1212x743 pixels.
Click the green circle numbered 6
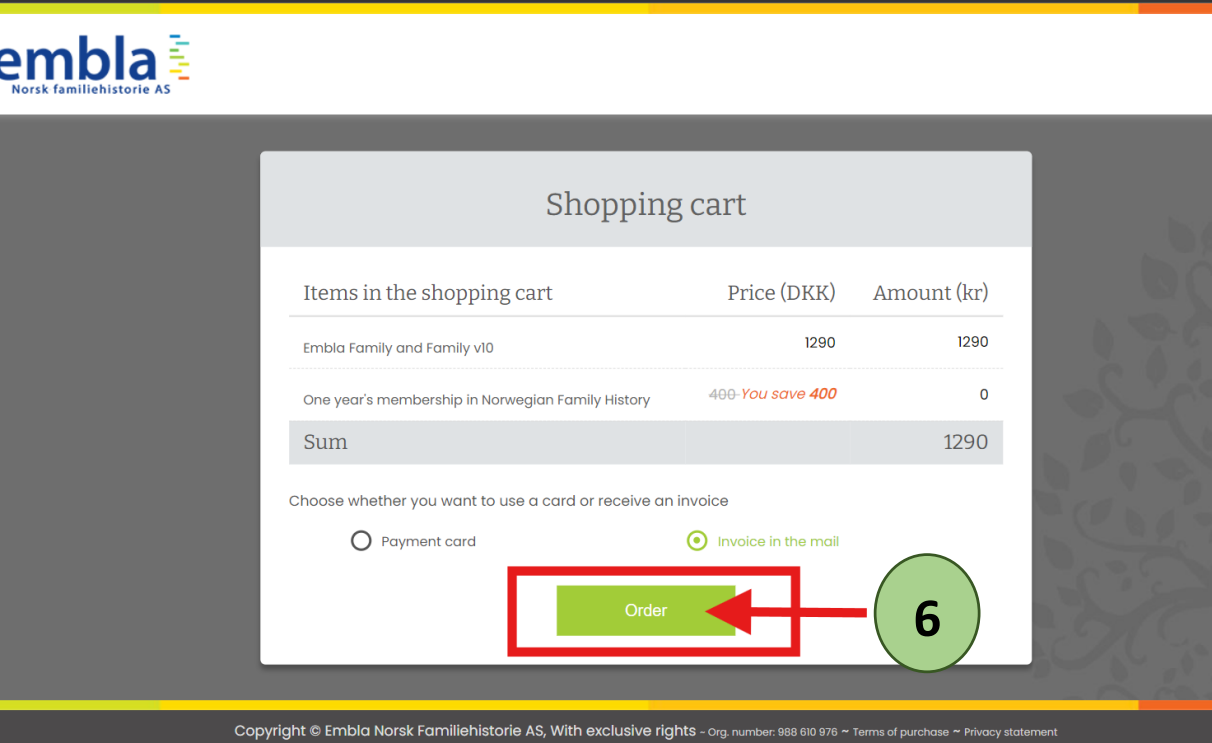coord(926,613)
